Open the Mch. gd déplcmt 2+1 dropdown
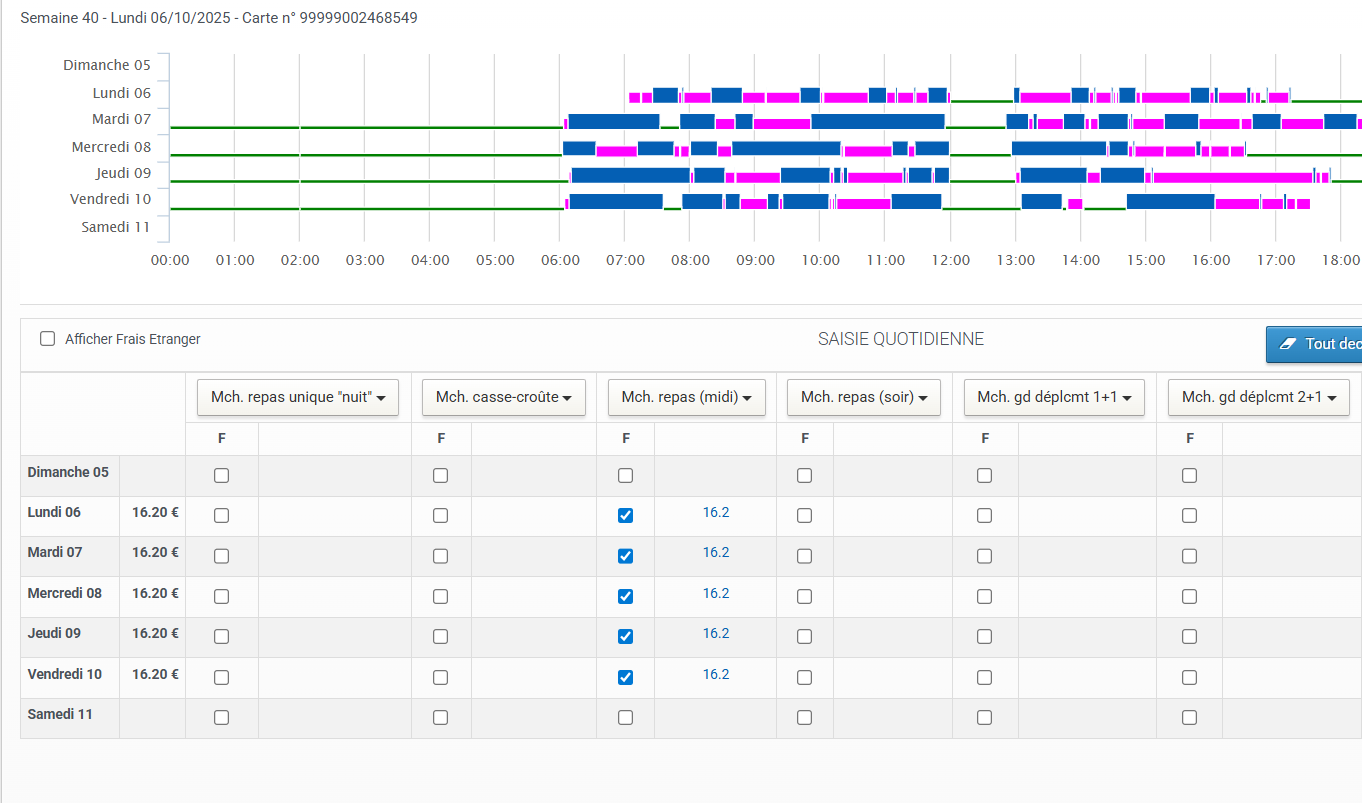Screen dimensions: 1362x803 [x=1259, y=397]
